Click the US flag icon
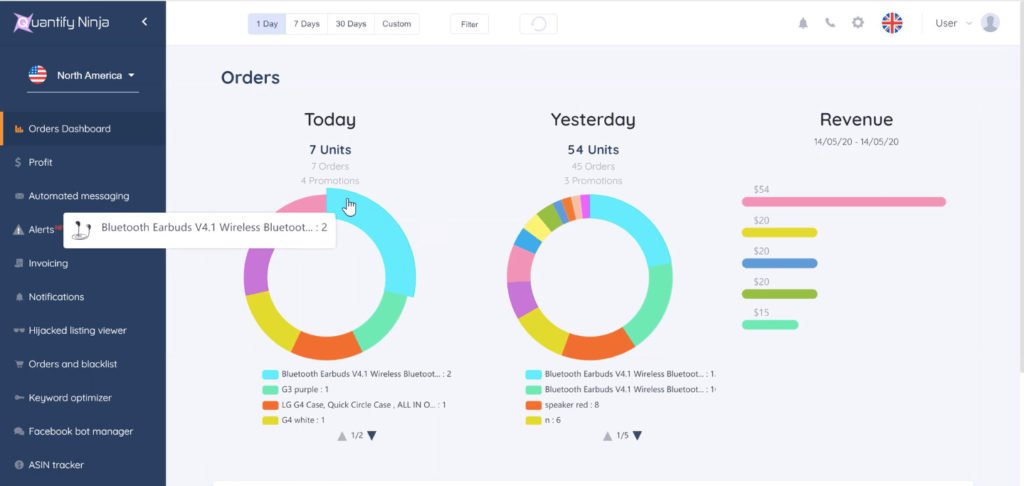This screenshot has height=486, width=1024. (x=38, y=74)
